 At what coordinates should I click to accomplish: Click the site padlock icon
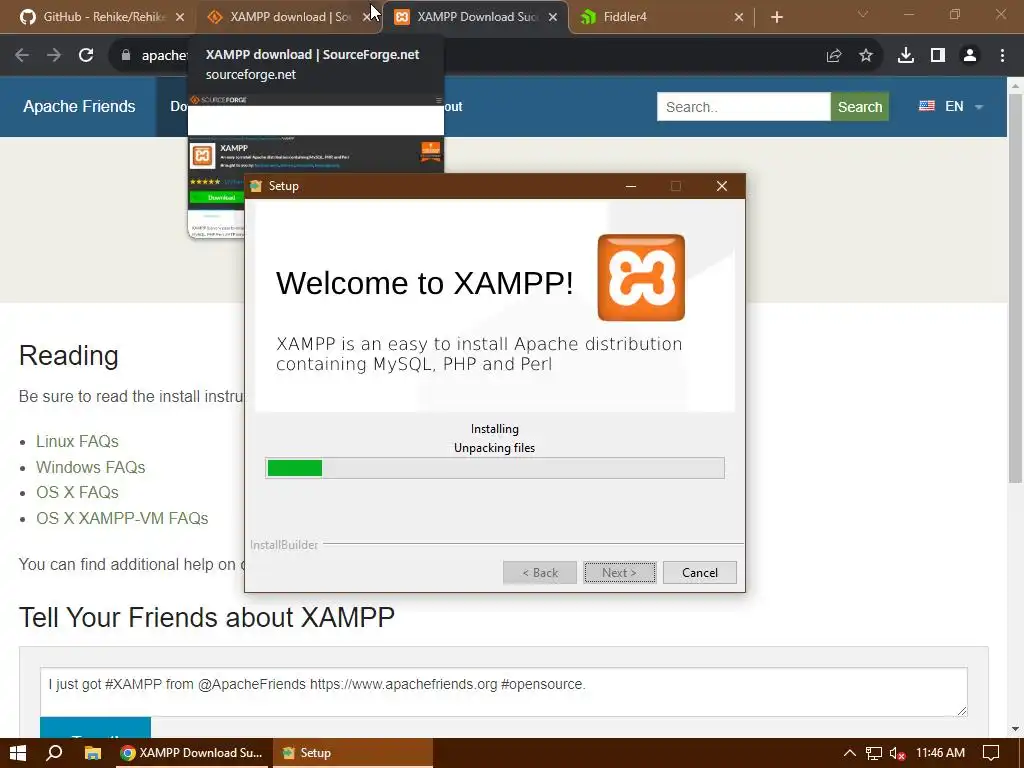pyautogui.click(x=125, y=56)
